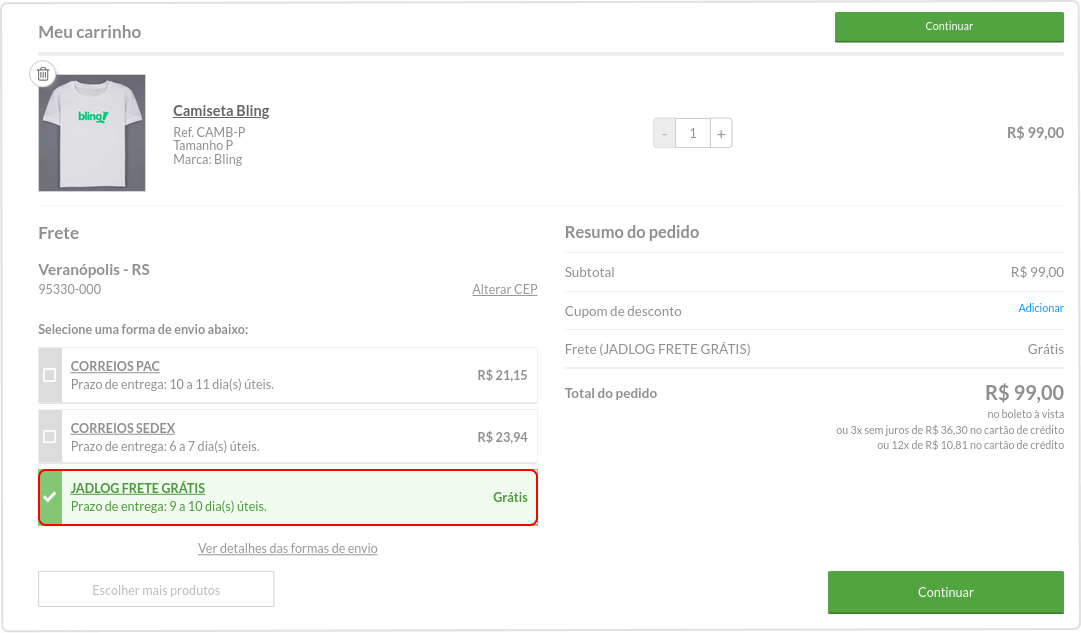1081x633 pixels.
Task: Open CORREIOS PAC shipping details link
Action: (x=115, y=366)
